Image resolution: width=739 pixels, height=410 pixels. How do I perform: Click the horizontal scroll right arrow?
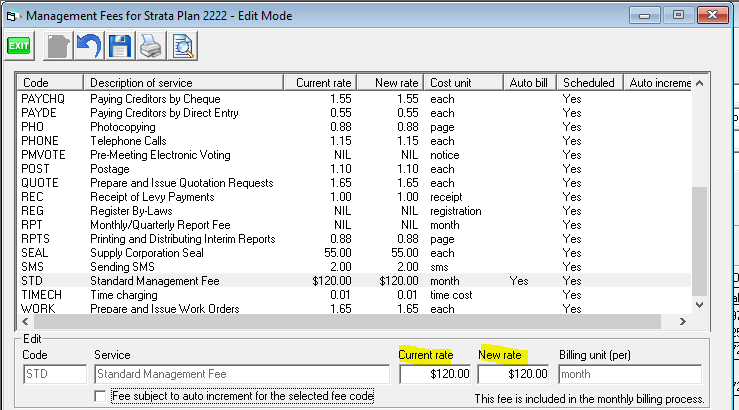tap(682, 321)
